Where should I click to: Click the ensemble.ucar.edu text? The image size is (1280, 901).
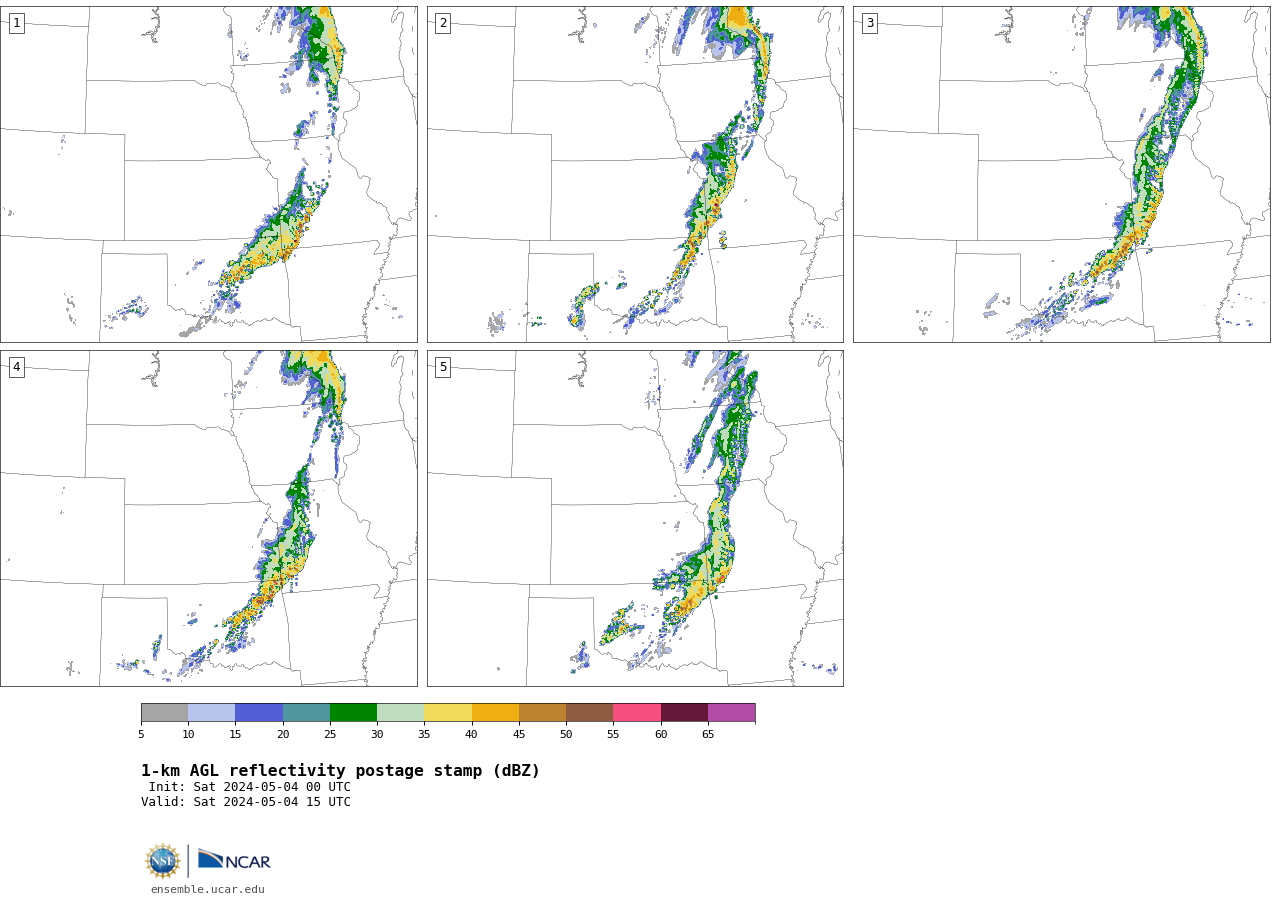[208, 889]
